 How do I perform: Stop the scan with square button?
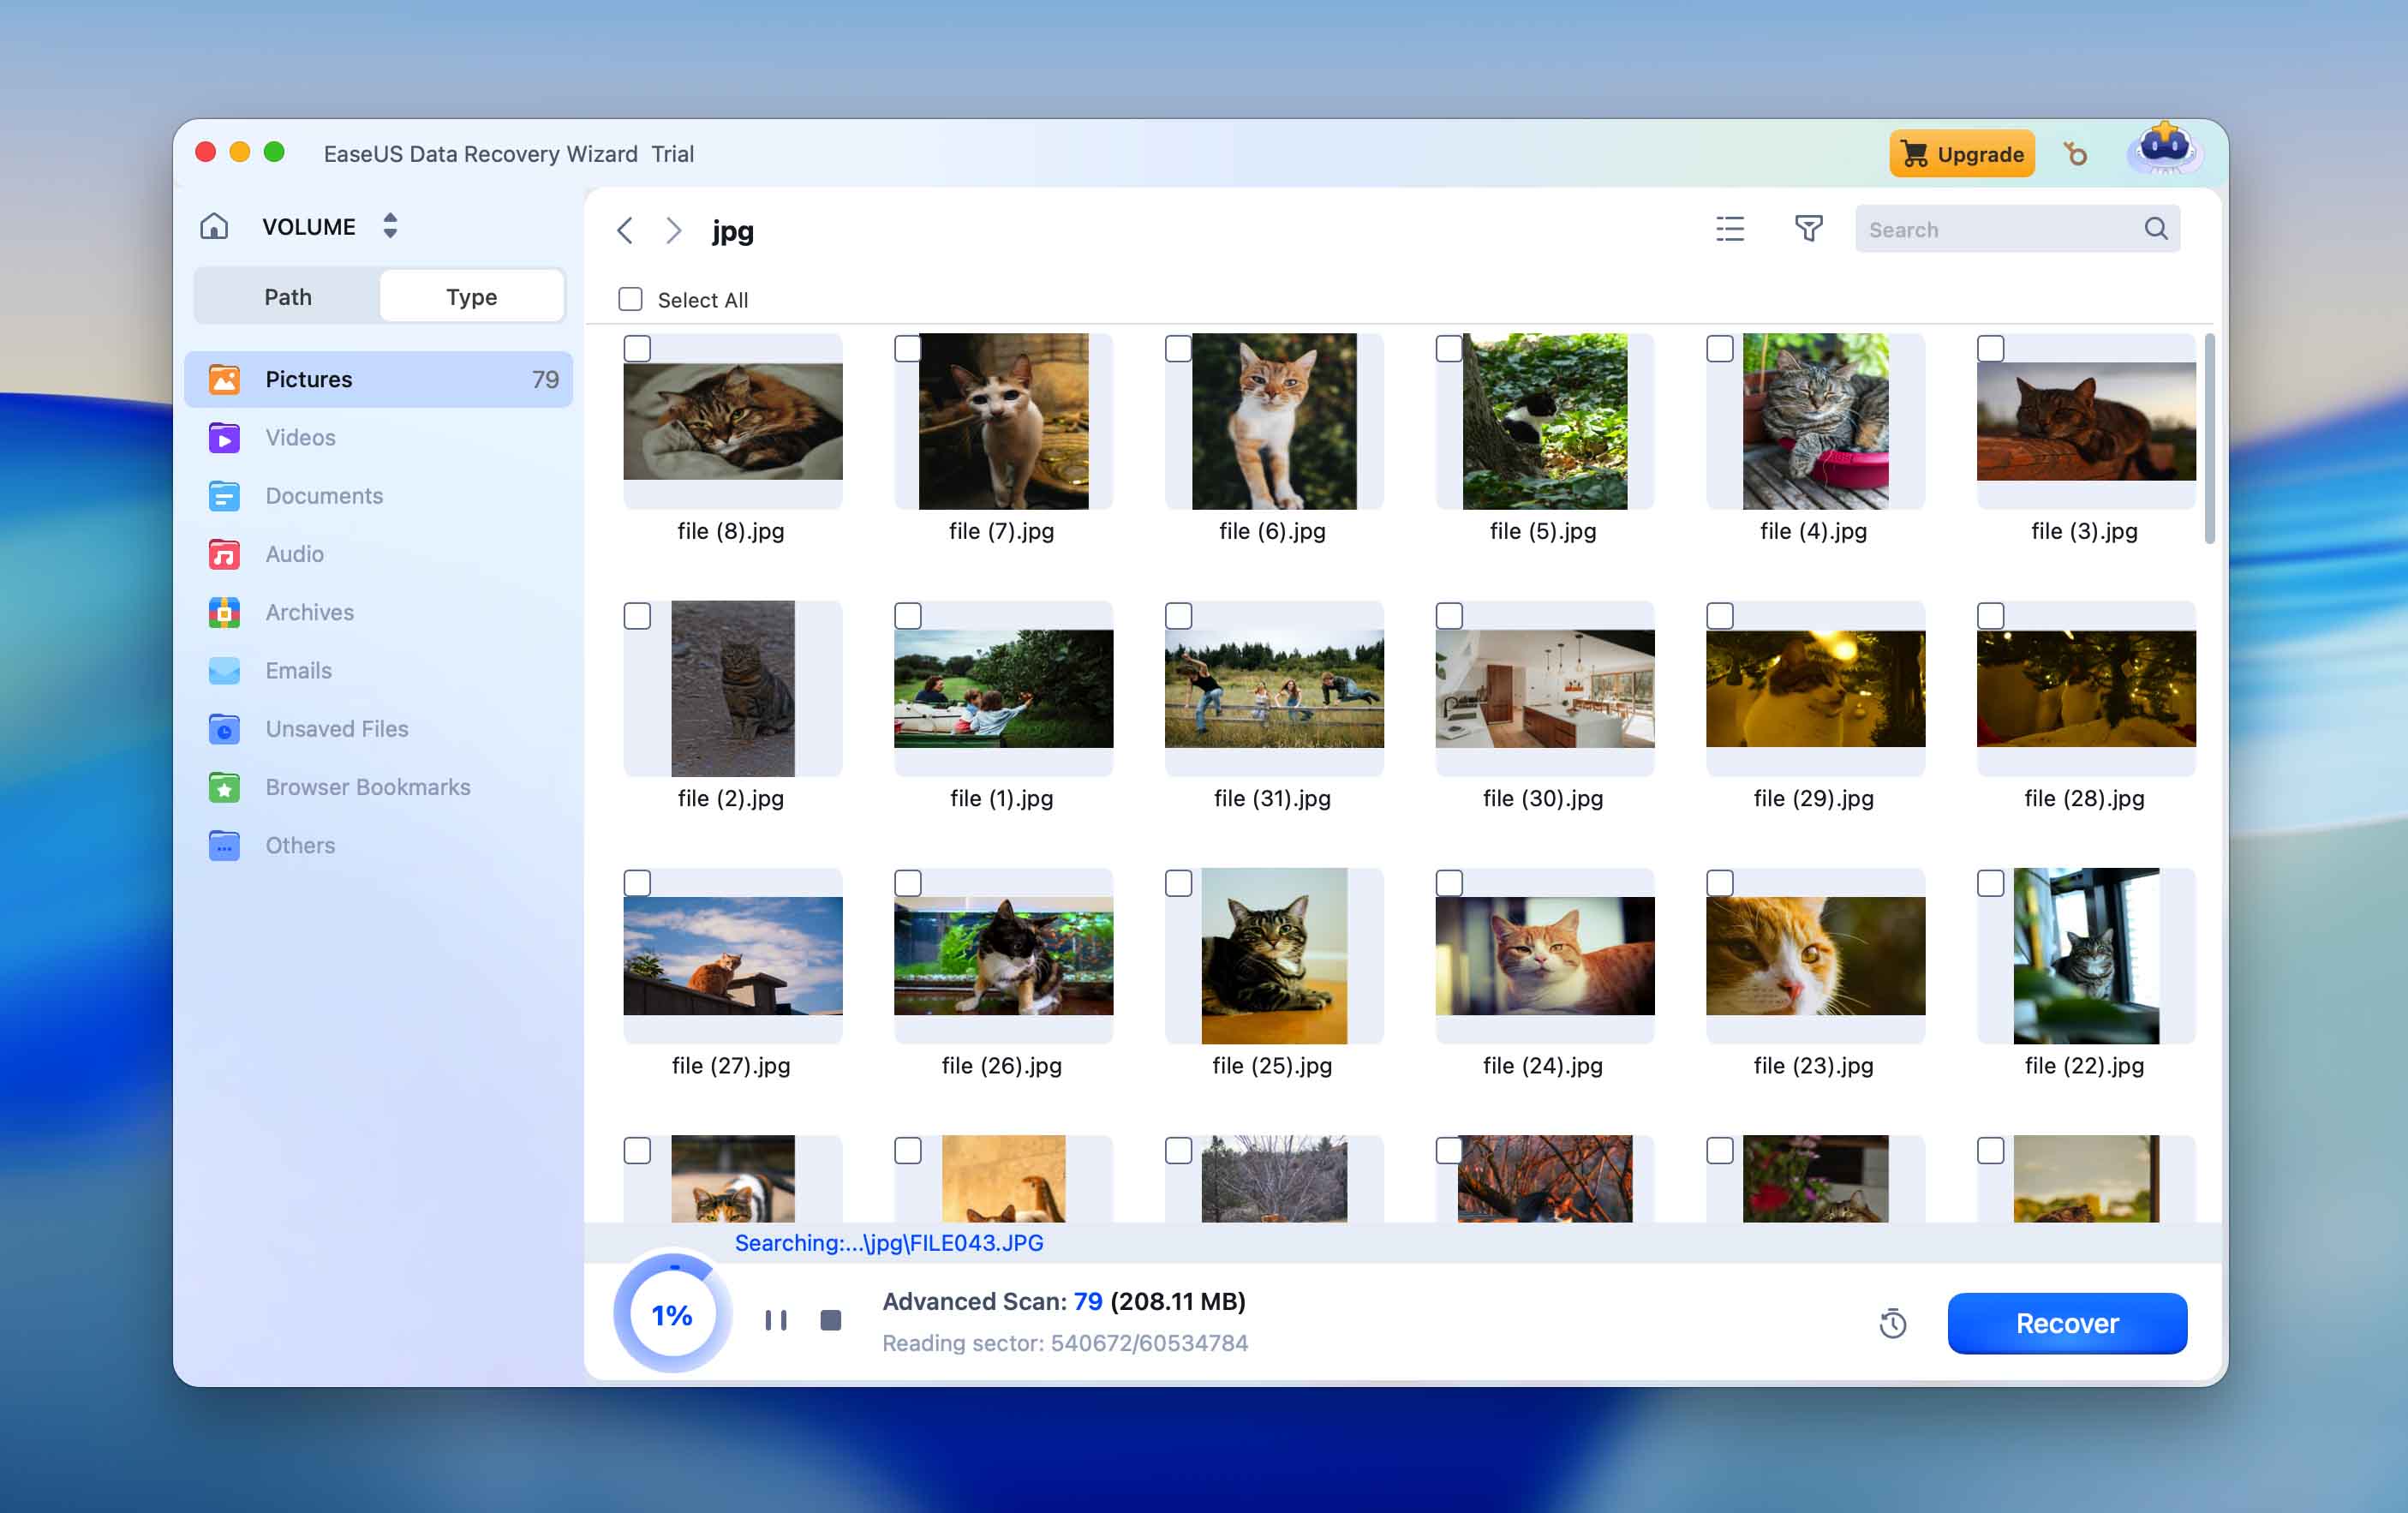pos(830,1320)
